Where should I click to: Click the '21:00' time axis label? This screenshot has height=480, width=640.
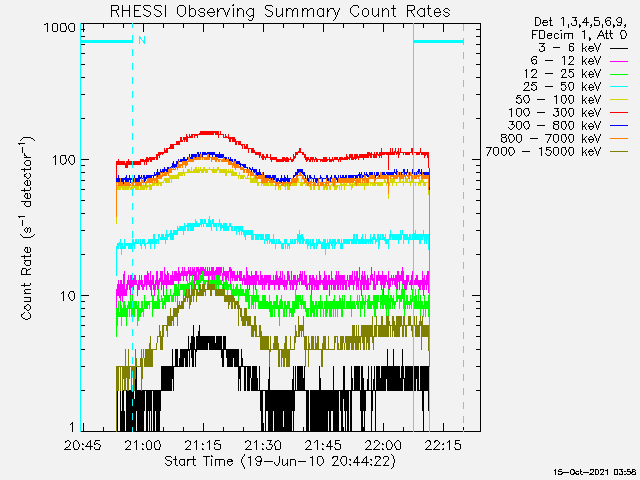[x=142, y=445]
